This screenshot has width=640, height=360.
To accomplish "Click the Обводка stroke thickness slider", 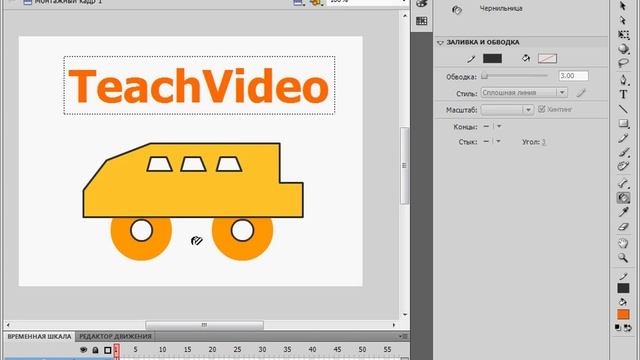I will point(515,76).
